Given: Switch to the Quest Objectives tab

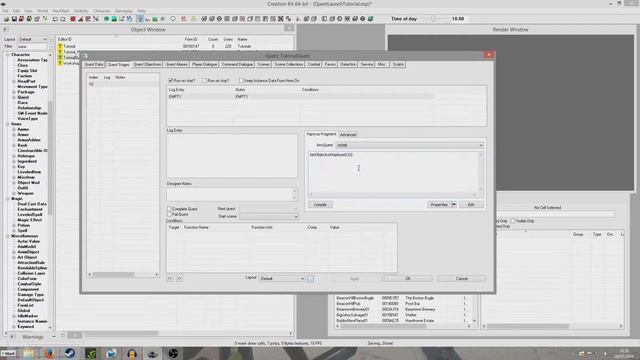Looking at the screenshot, I should coord(147,64).
